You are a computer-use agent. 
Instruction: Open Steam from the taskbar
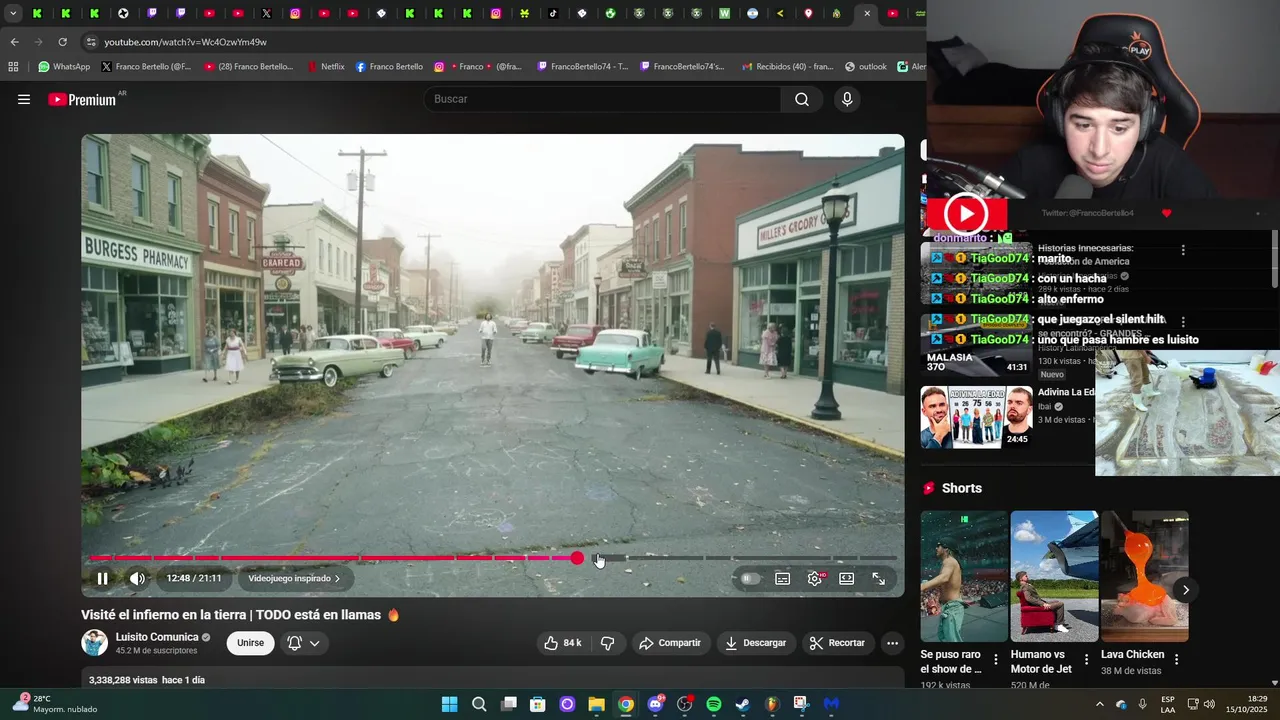pos(742,704)
